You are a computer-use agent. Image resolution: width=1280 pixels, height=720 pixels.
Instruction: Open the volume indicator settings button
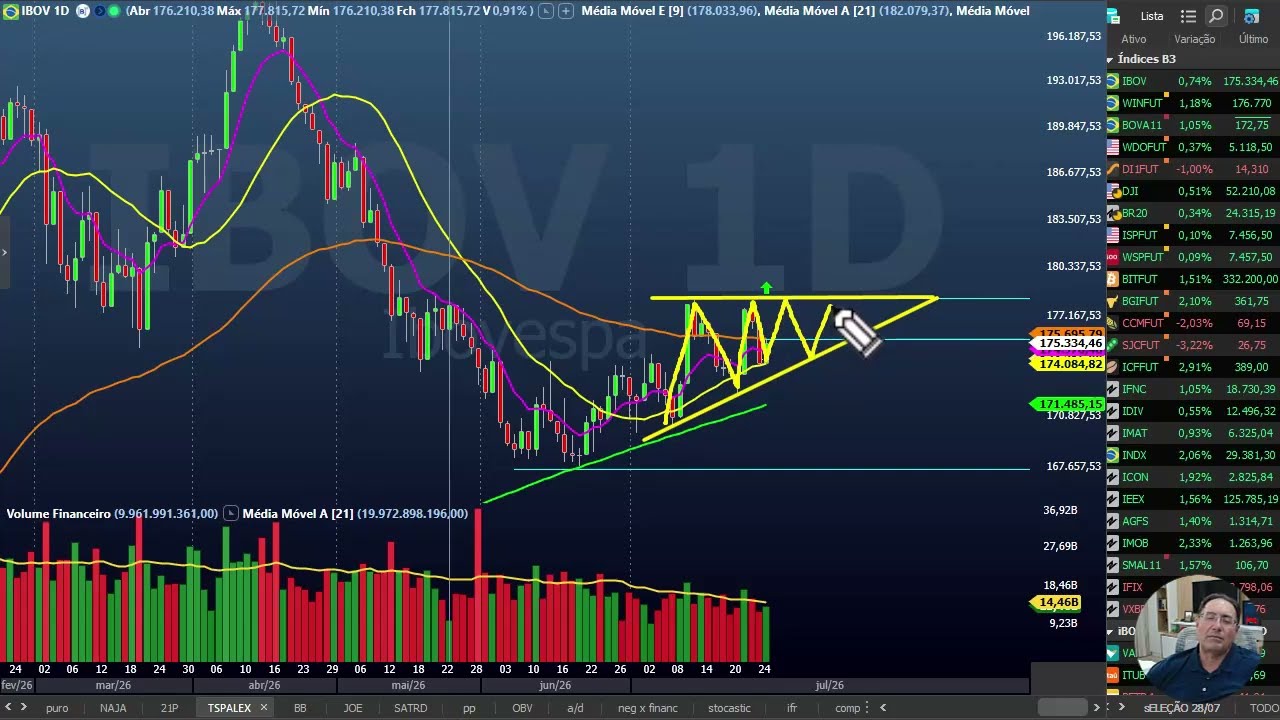[x=231, y=513]
